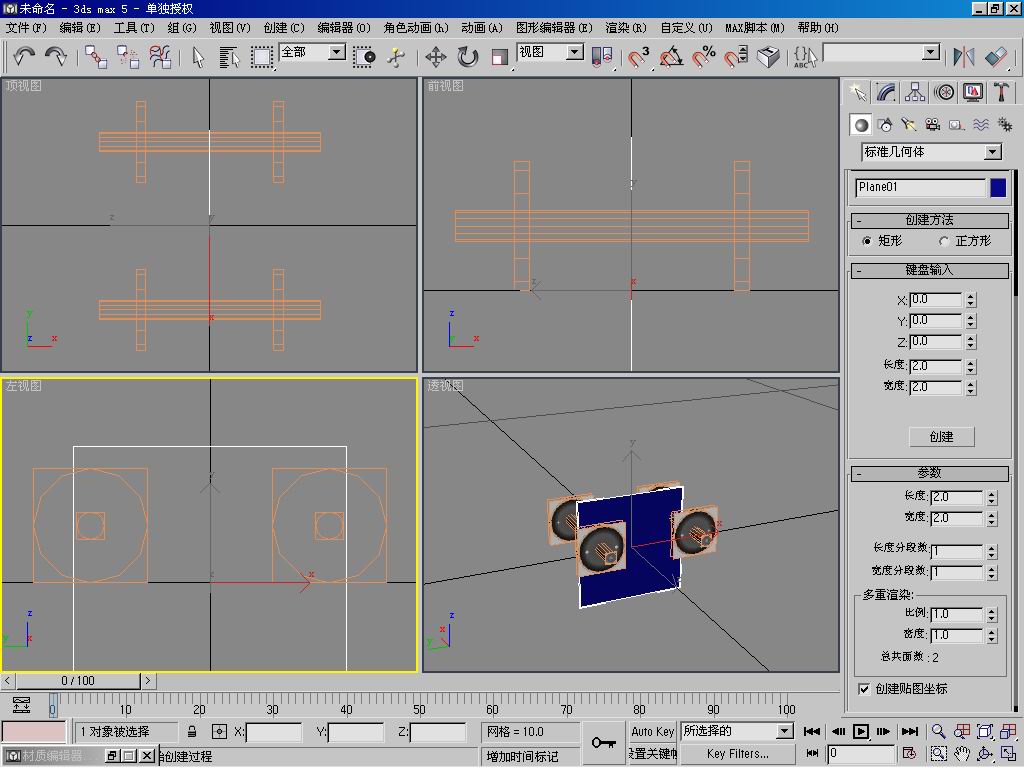Open the 编辑器(O) menu
Image resolution: width=1024 pixels, height=768 pixels.
(x=343, y=28)
